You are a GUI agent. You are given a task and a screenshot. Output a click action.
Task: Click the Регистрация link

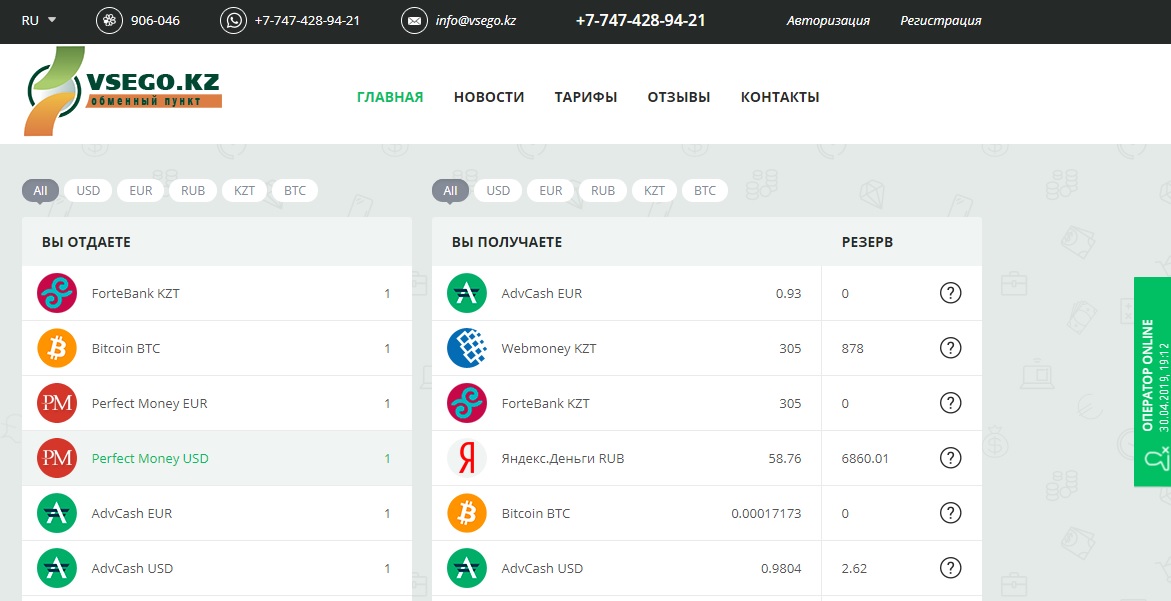pos(940,20)
